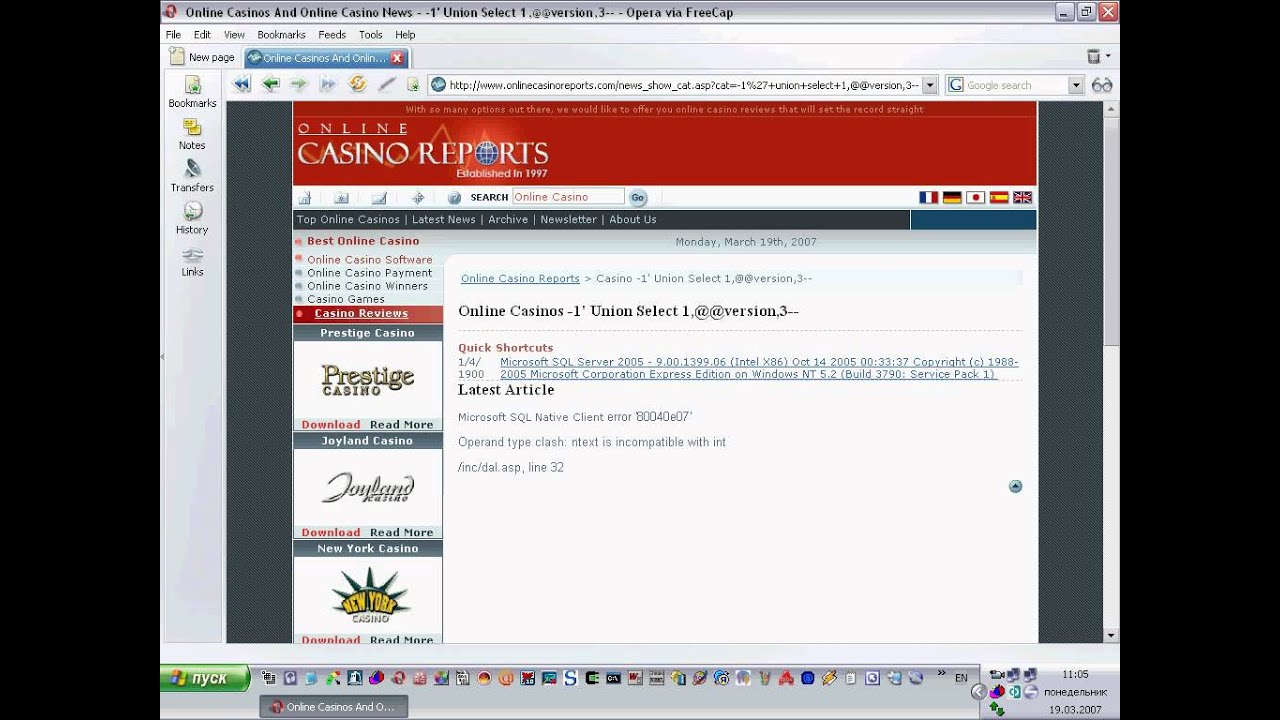The image size is (1280, 720).
Task: Open the Bookmarks panel
Action: 192,92
